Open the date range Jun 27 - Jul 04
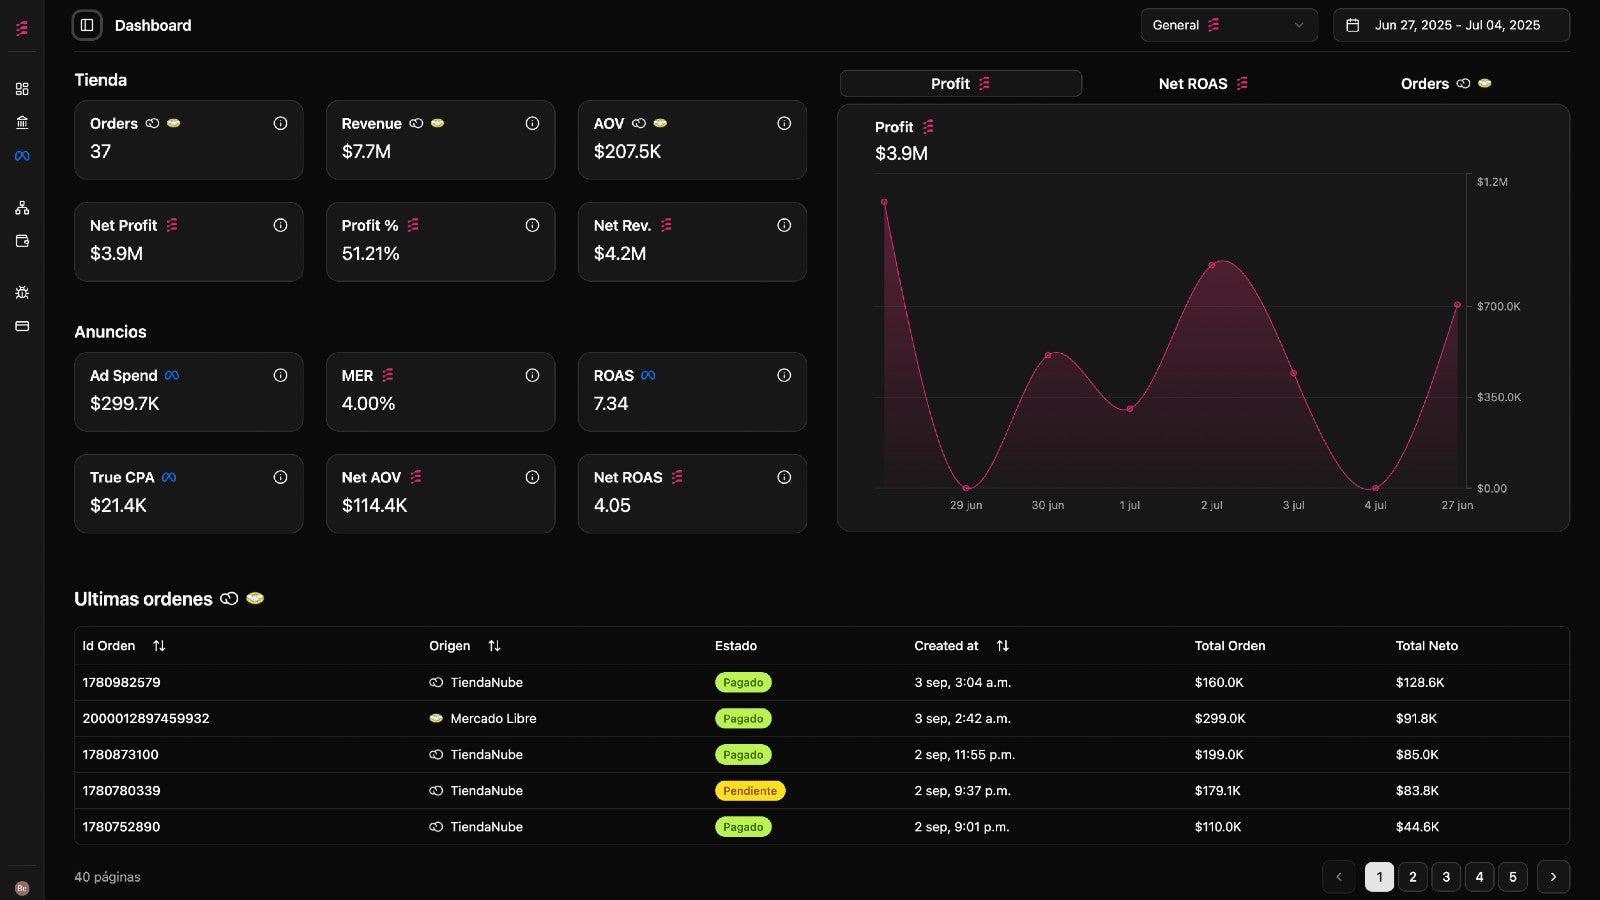Image resolution: width=1600 pixels, height=900 pixels. (x=1455, y=25)
